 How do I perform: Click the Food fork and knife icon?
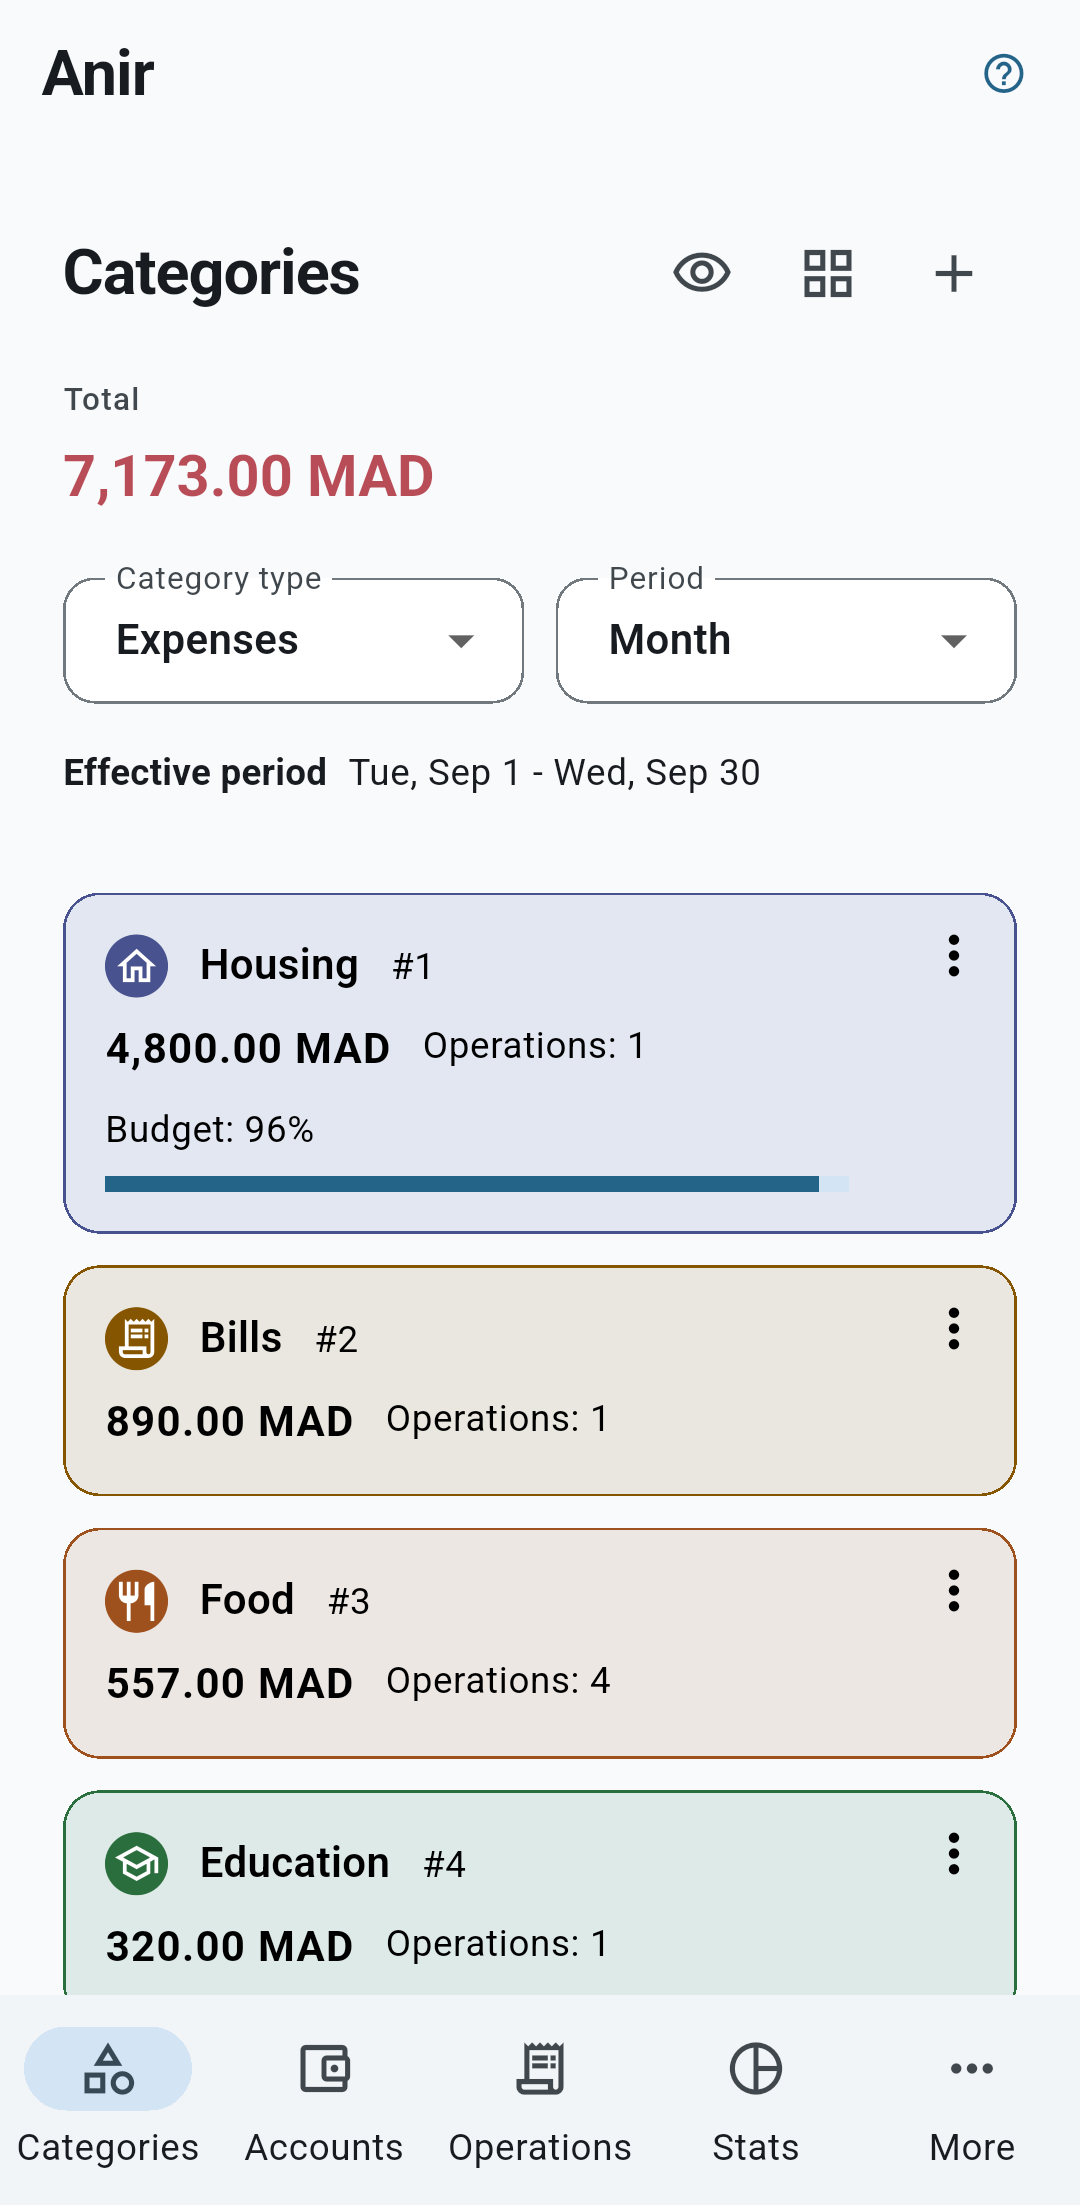137,1601
